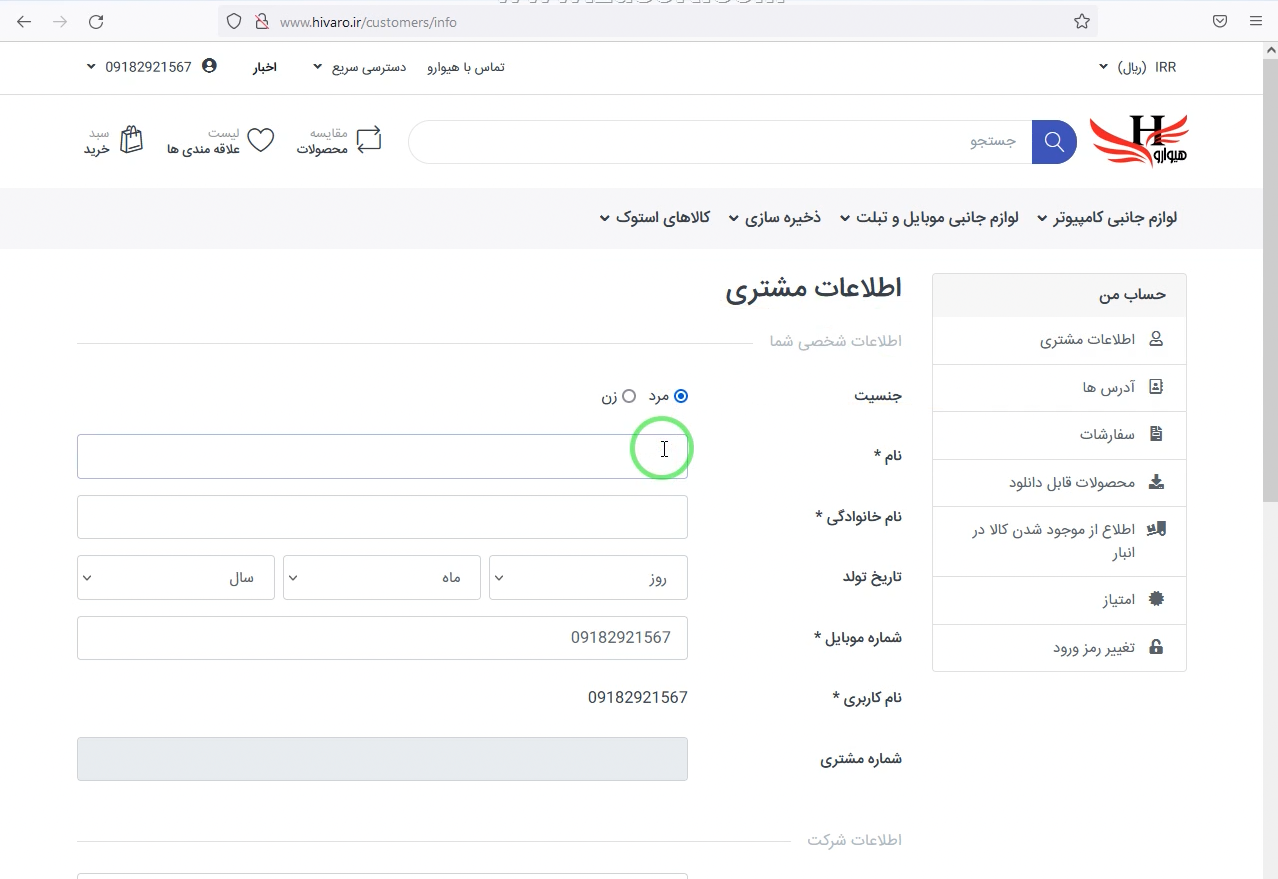Open the روز birth day dropdown
The height and width of the screenshot is (879, 1278).
tap(588, 578)
